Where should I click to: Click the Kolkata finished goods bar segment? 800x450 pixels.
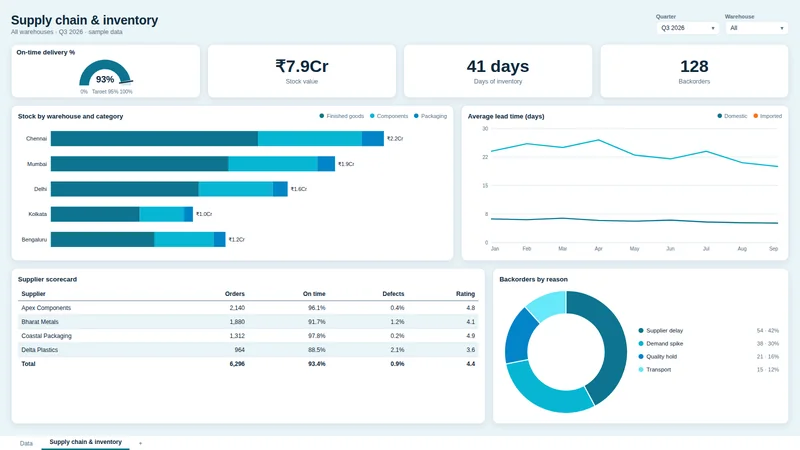95,214
